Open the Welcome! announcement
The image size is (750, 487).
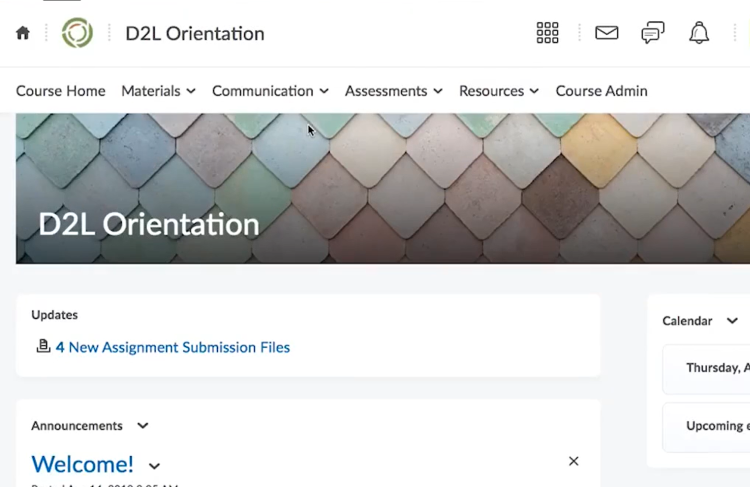tap(82, 464)
